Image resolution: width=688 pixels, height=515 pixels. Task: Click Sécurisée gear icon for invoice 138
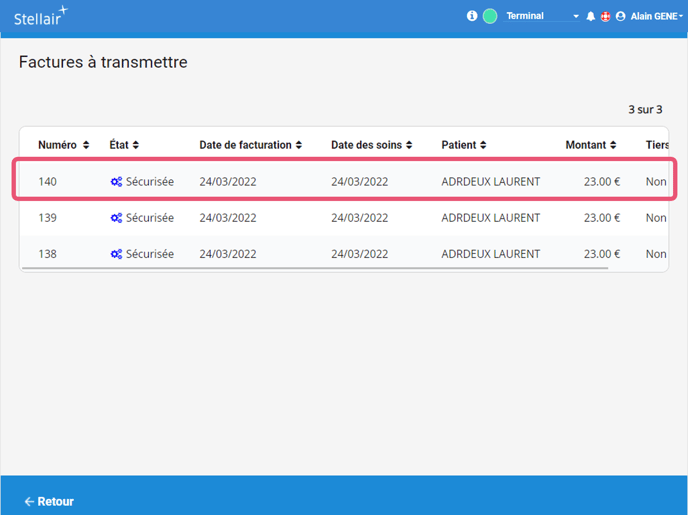(x=116, y=254)
